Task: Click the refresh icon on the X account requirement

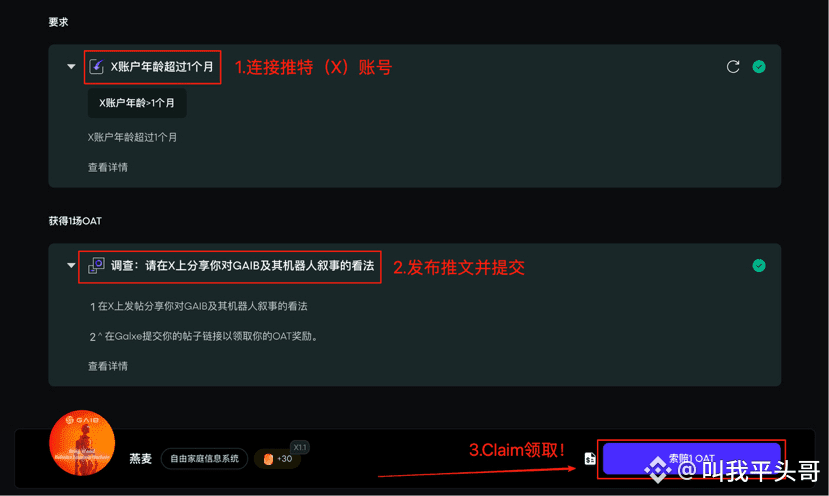Action: click(733, 67)
